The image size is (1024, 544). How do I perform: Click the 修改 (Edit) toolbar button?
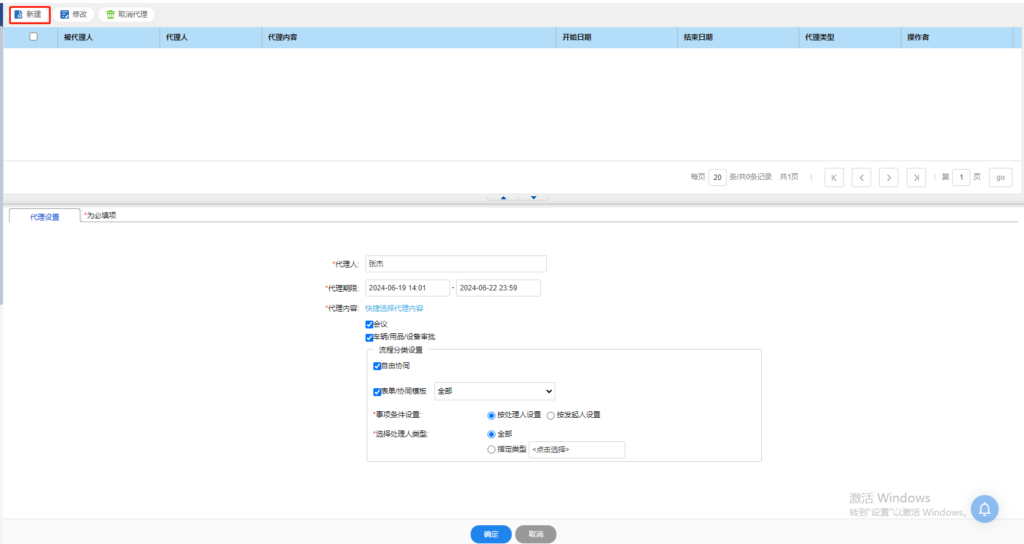tap(74, 14)
